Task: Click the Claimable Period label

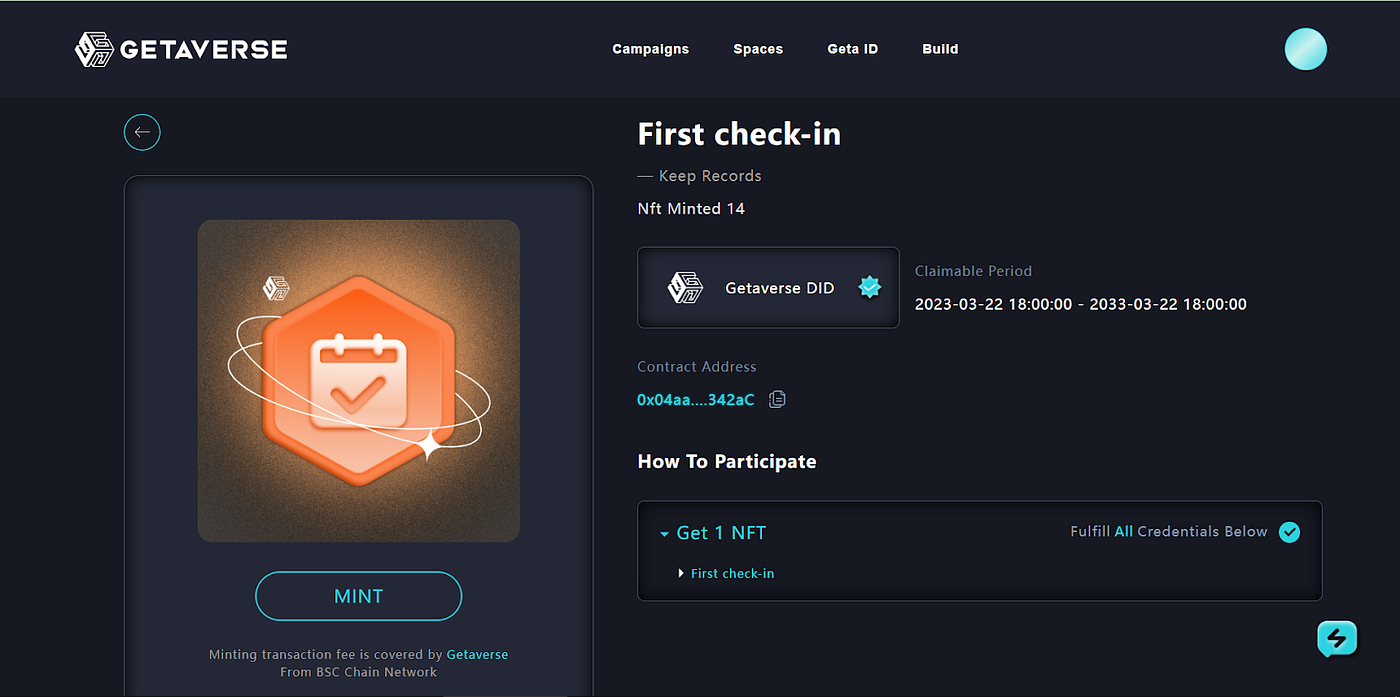Action: click(973, 271)
